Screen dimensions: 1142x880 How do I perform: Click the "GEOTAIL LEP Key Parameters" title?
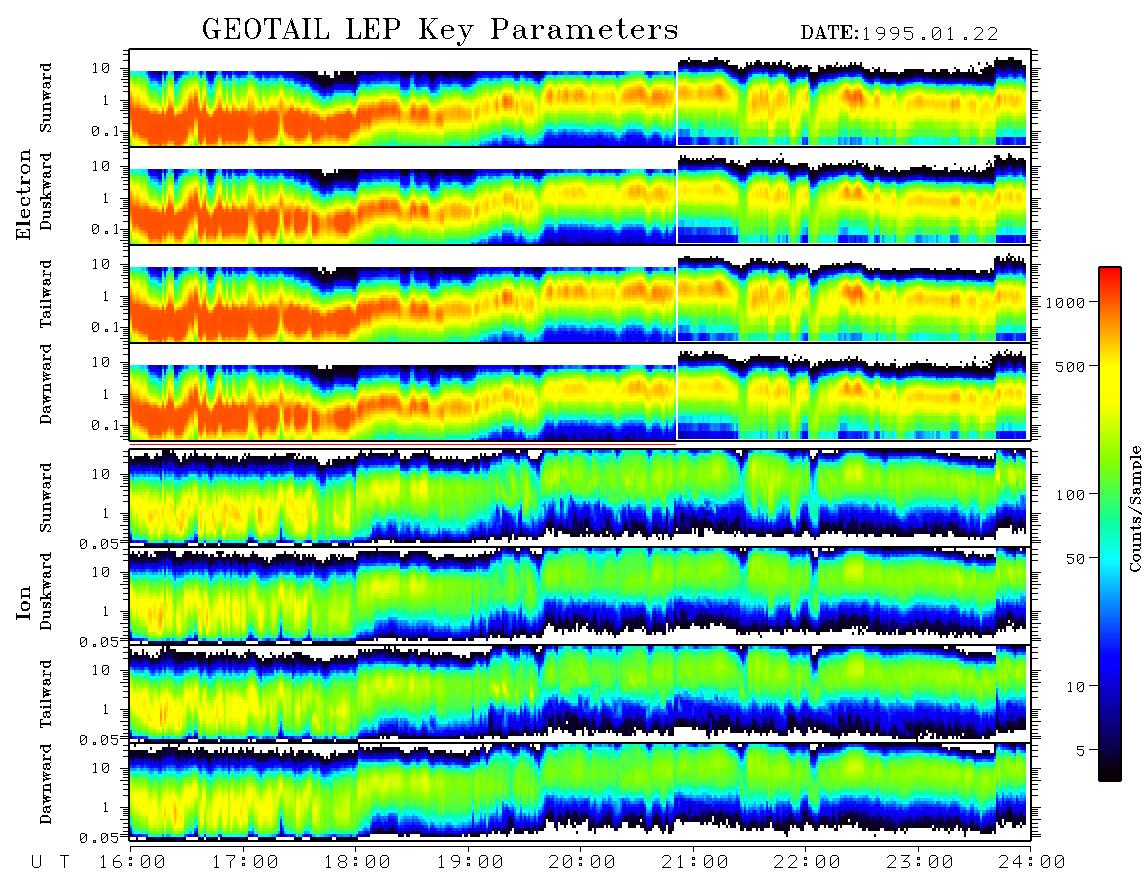pyautogui.click(x=440, y=30)
